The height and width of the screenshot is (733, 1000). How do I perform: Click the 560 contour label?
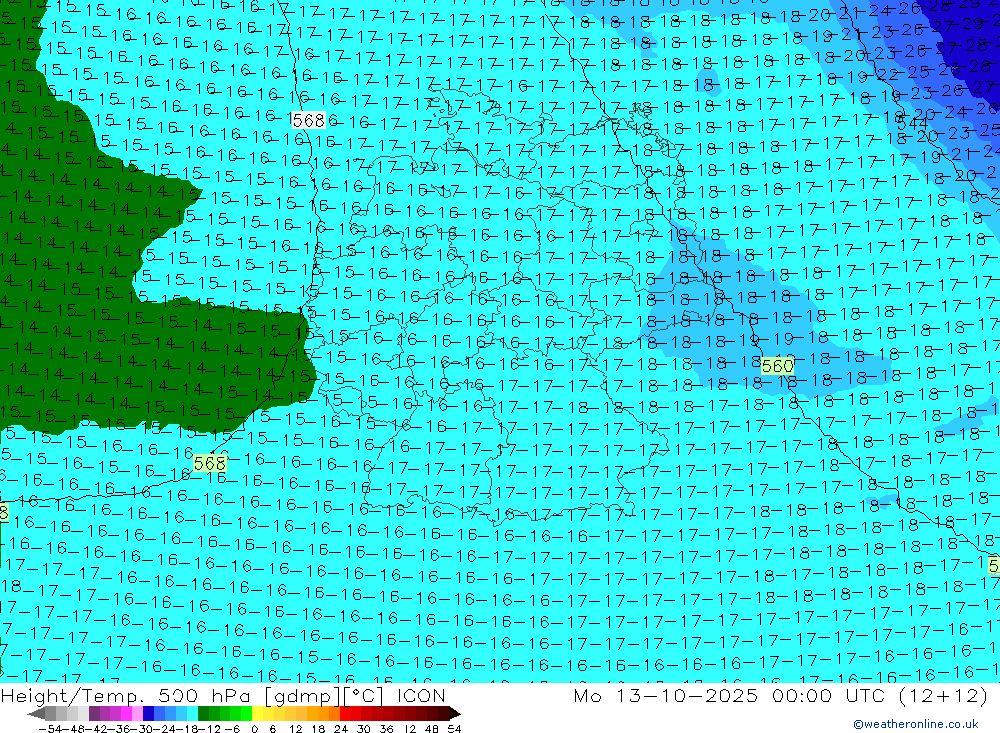[777, 366]
